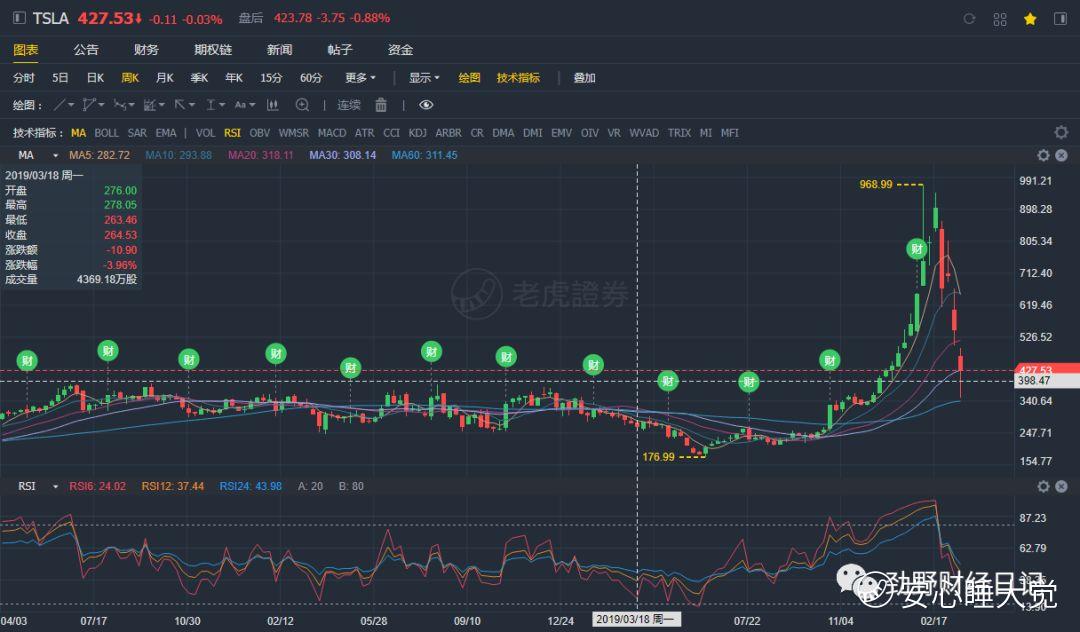Toggle the highlighted RSI indicator

[x=232, y=133]
